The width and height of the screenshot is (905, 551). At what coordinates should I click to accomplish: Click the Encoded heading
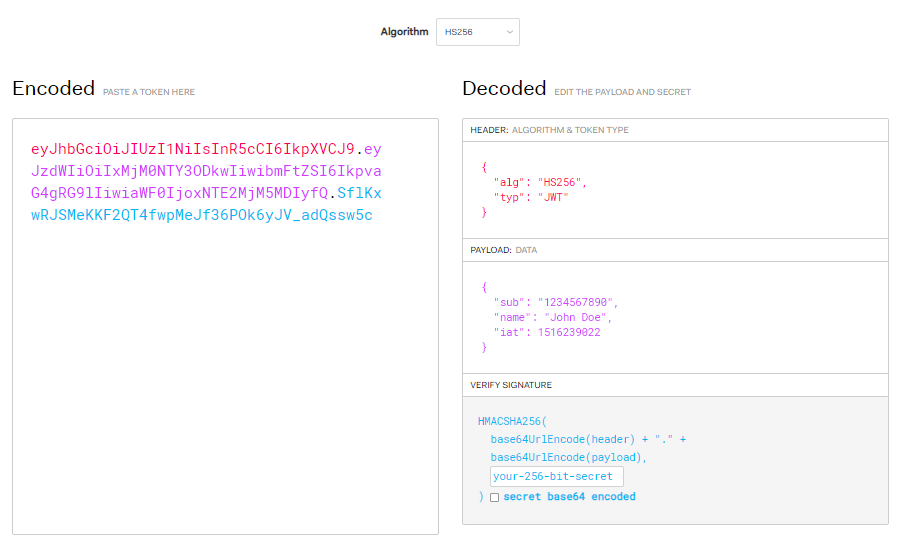[54, 88]
